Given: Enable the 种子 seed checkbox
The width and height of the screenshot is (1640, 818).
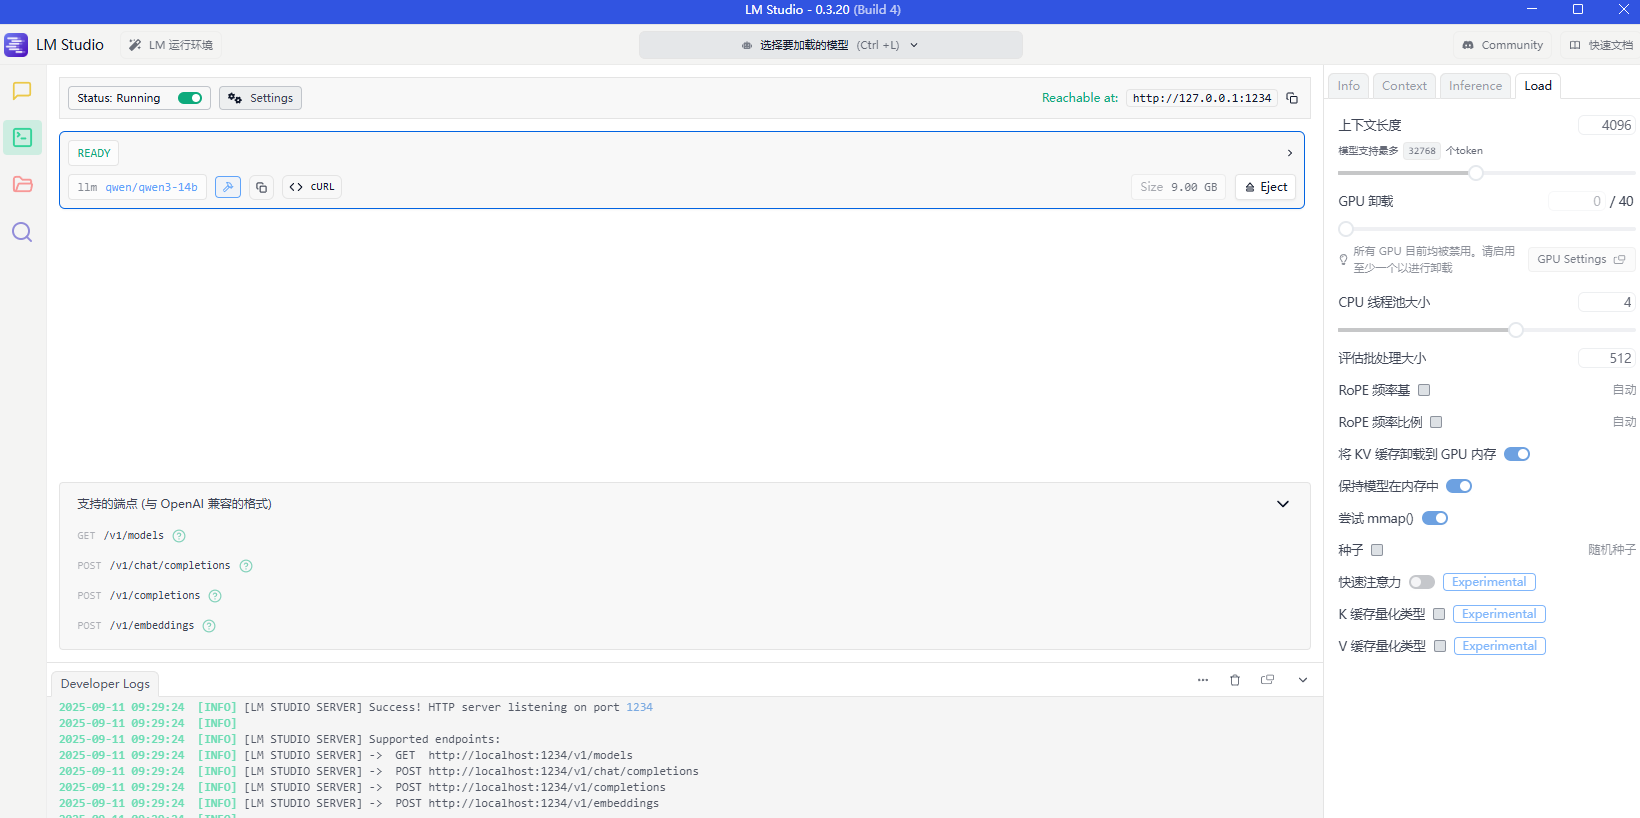Looking at the screenshot, I should coord(1377,550).
